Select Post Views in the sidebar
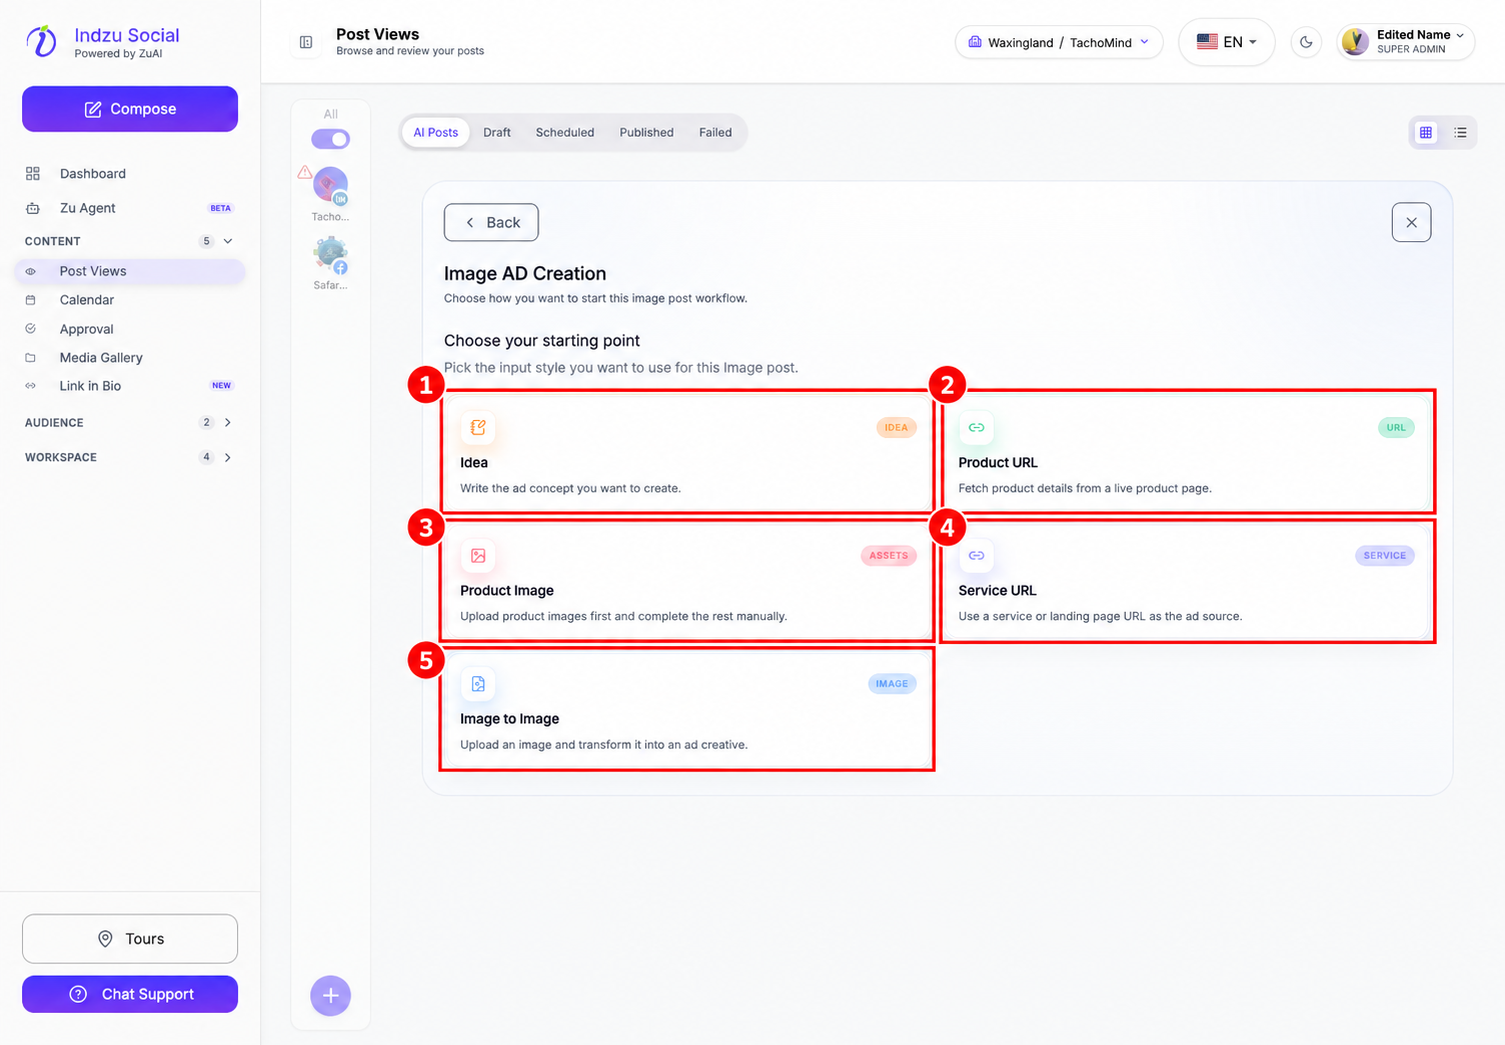This screenshot has height=1045, width=1505. pos(130,271)
